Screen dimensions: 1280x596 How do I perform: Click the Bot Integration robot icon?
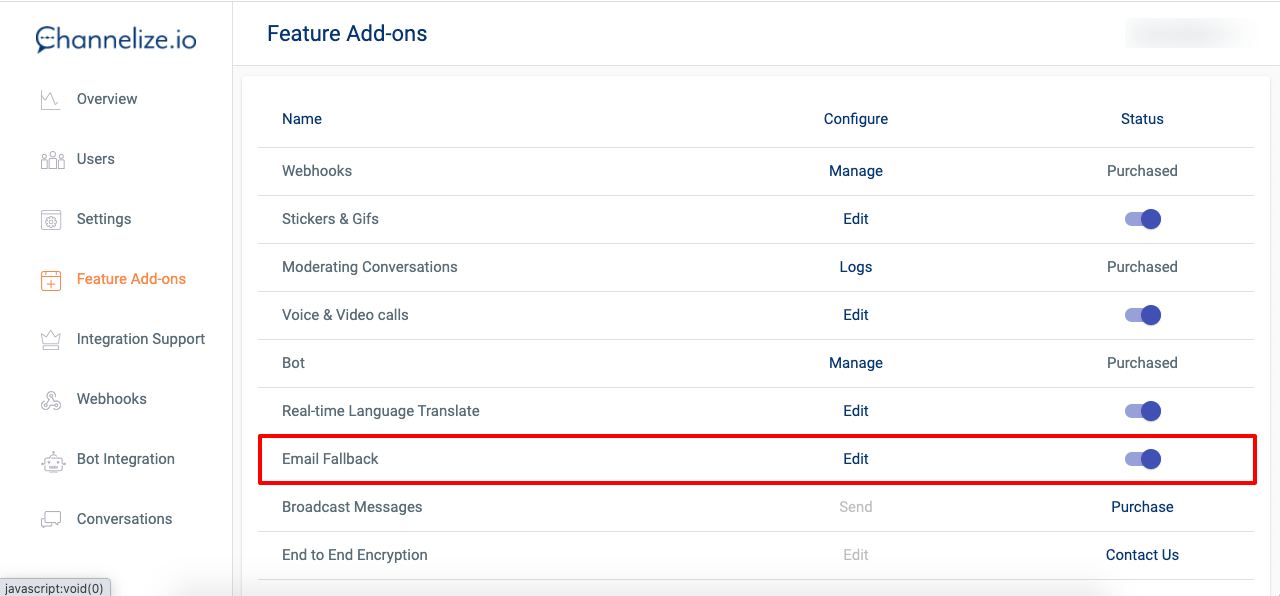click(x=52, y=460)
